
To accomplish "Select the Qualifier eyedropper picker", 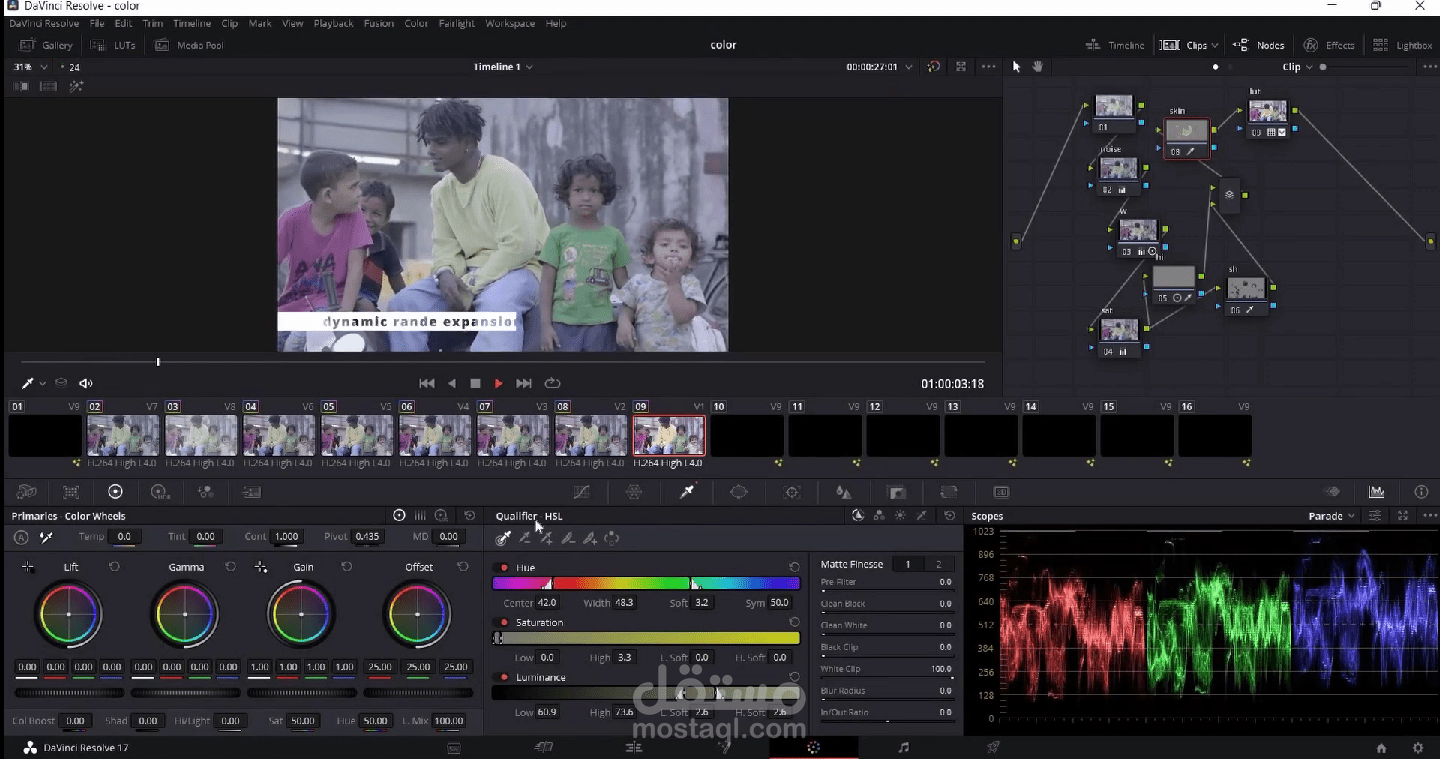I will click(502, 538).
